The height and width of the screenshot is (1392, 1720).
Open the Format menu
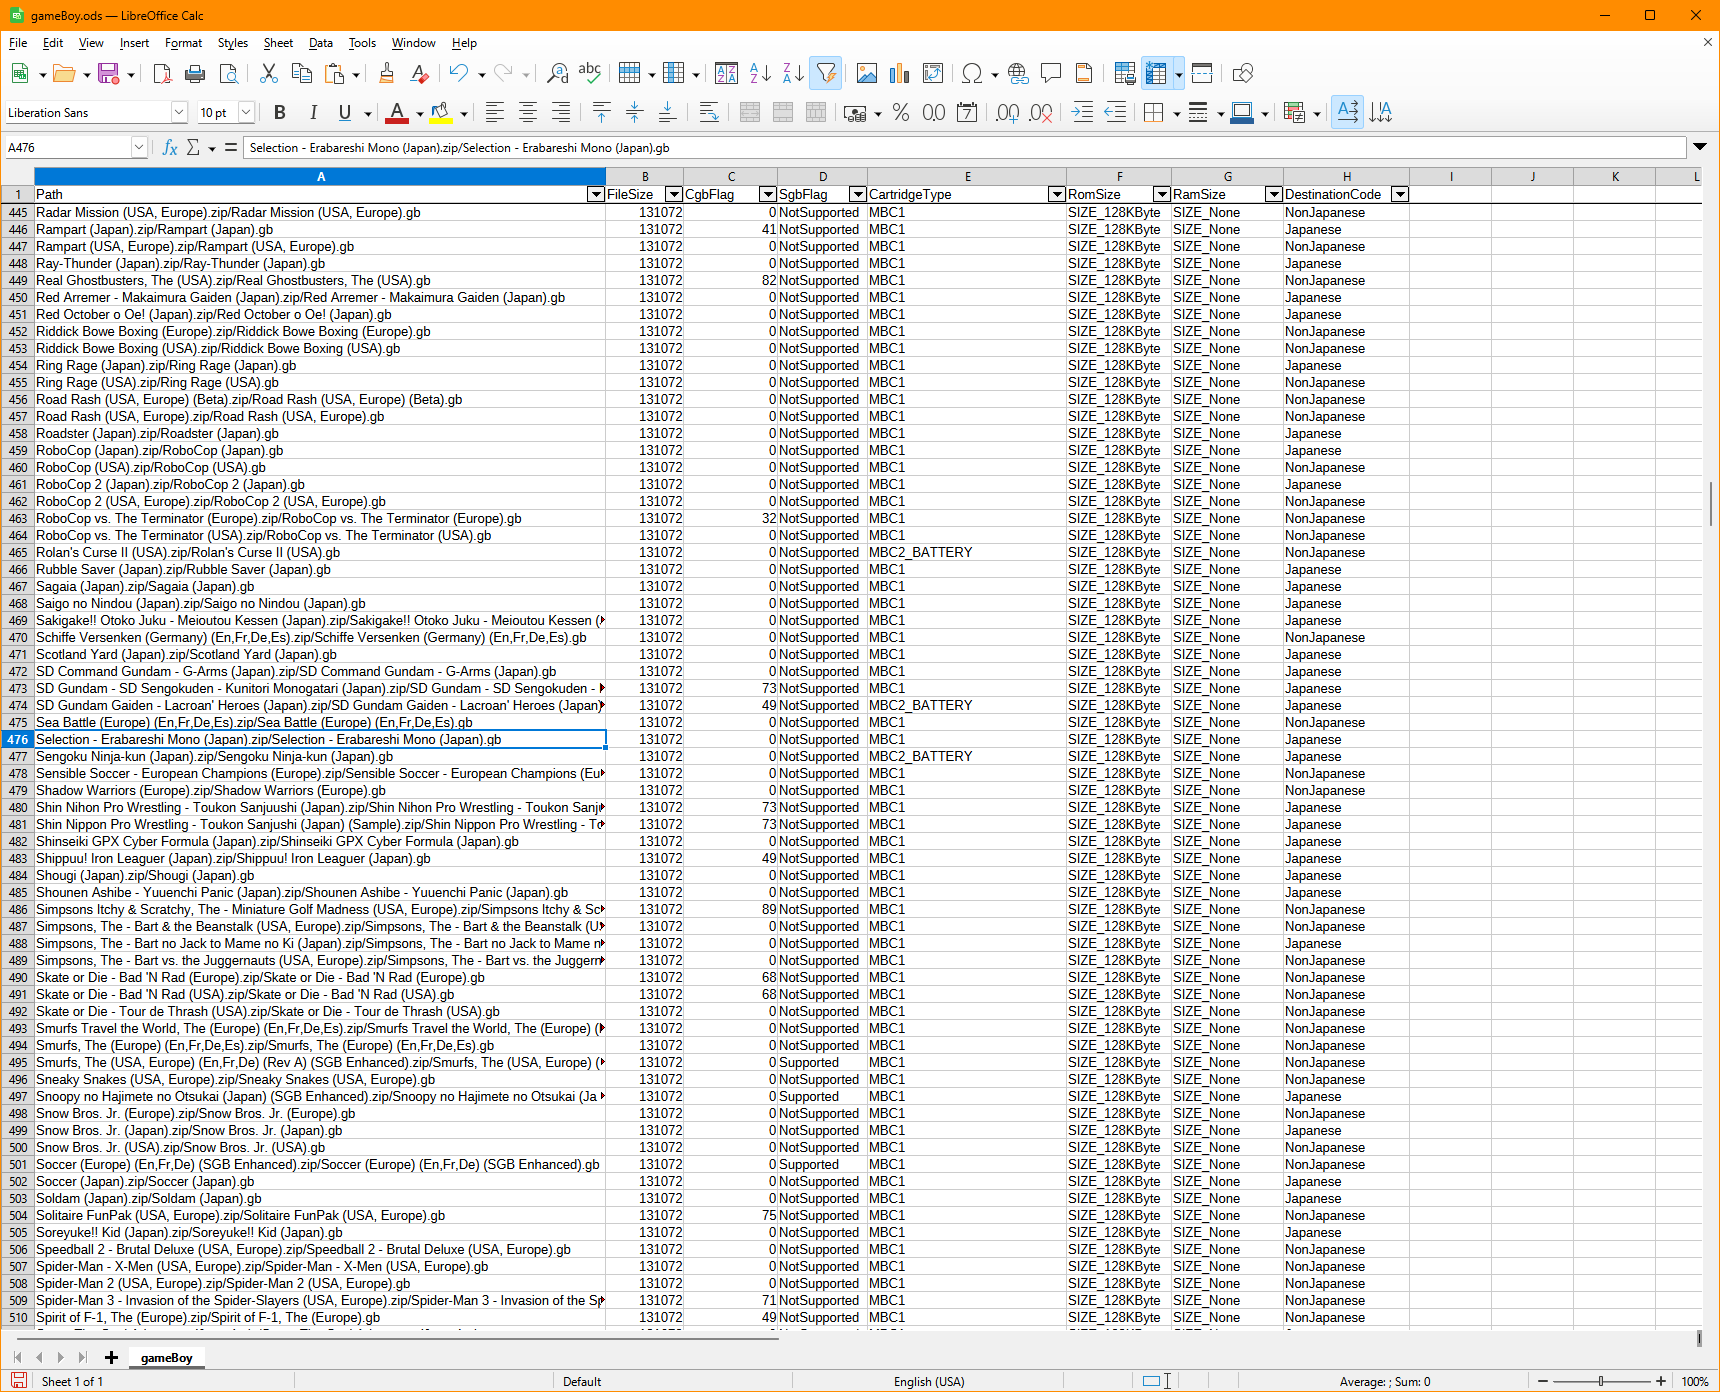point(183,43)
